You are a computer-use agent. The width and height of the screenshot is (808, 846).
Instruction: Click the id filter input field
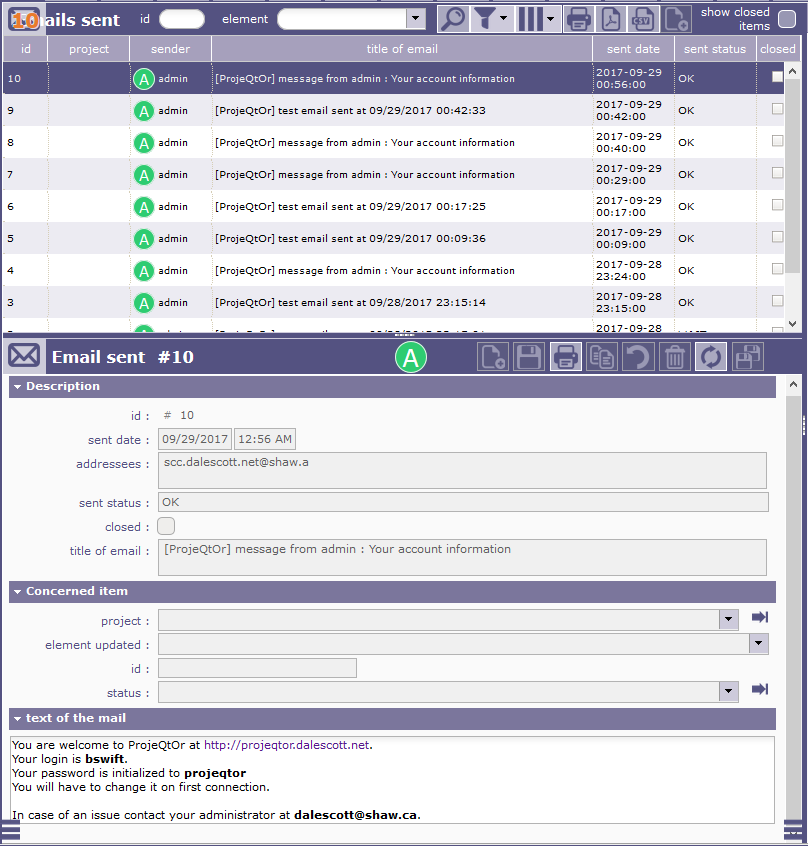[x=182, y=19]
